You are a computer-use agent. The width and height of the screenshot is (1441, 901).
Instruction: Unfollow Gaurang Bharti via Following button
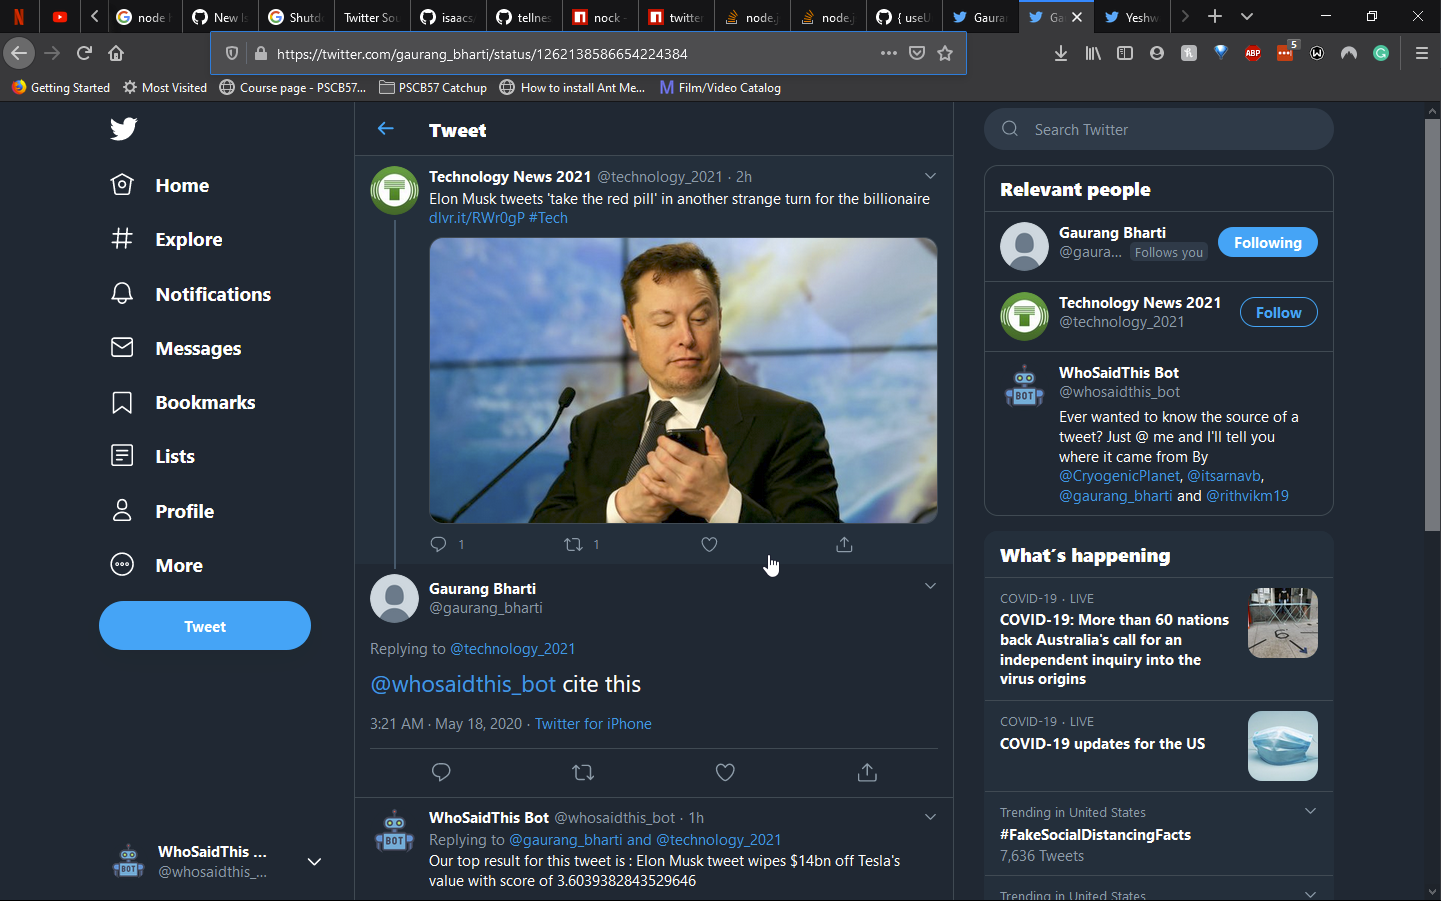coord(1267,242)
